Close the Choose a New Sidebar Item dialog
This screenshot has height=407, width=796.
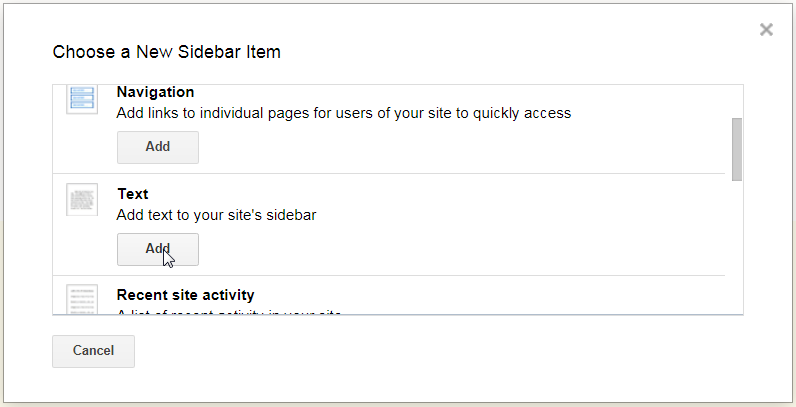pos(766,30)
